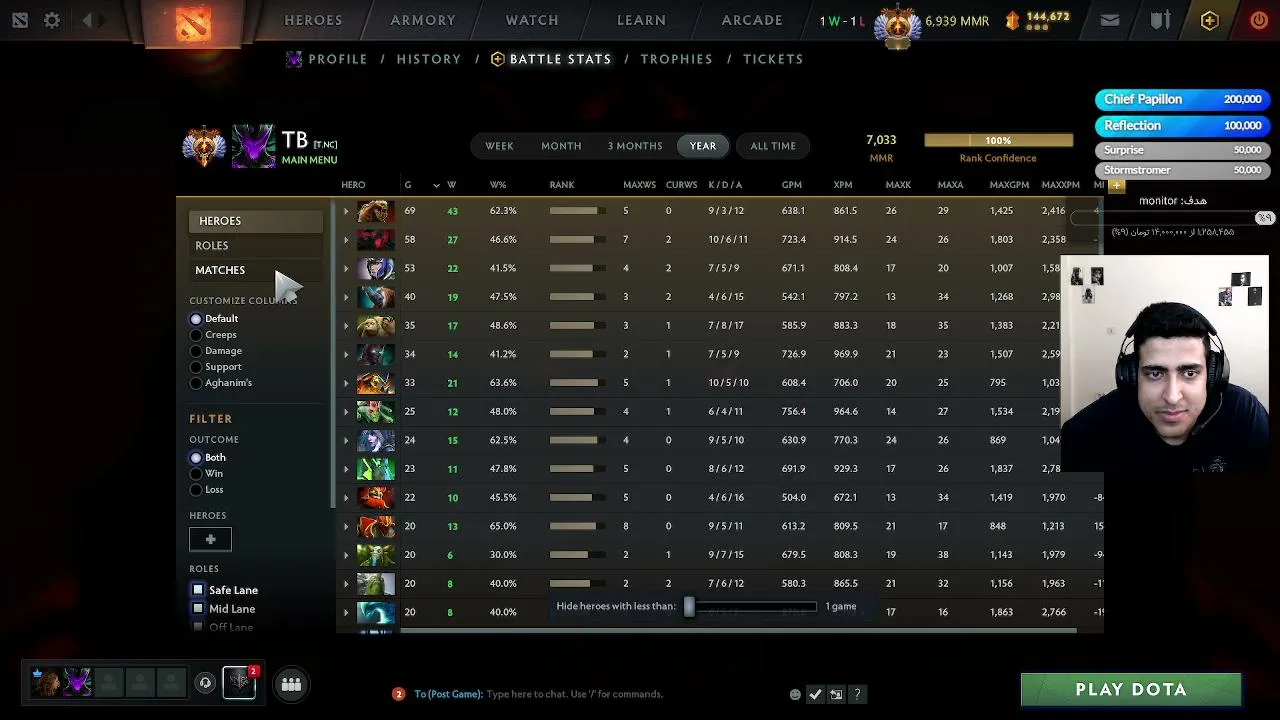Go back with the left arrow icon
The width and height of the screenshot is (1280, 720).
click(88, 20)
